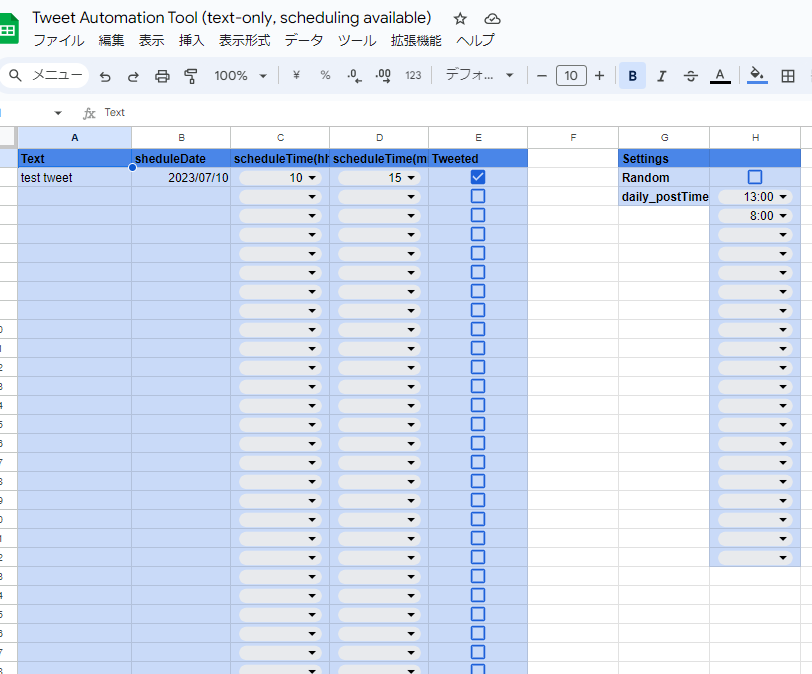Check the cloud save status icon
This screenshot has height=674, width=812.
pyautogui.click(x=492, y=19)
